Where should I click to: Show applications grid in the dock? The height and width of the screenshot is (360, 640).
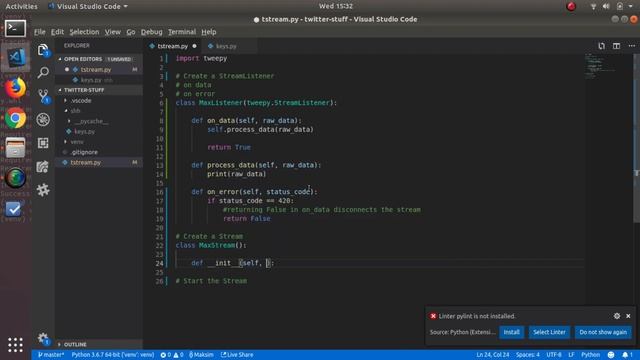[x=15, y=345]
